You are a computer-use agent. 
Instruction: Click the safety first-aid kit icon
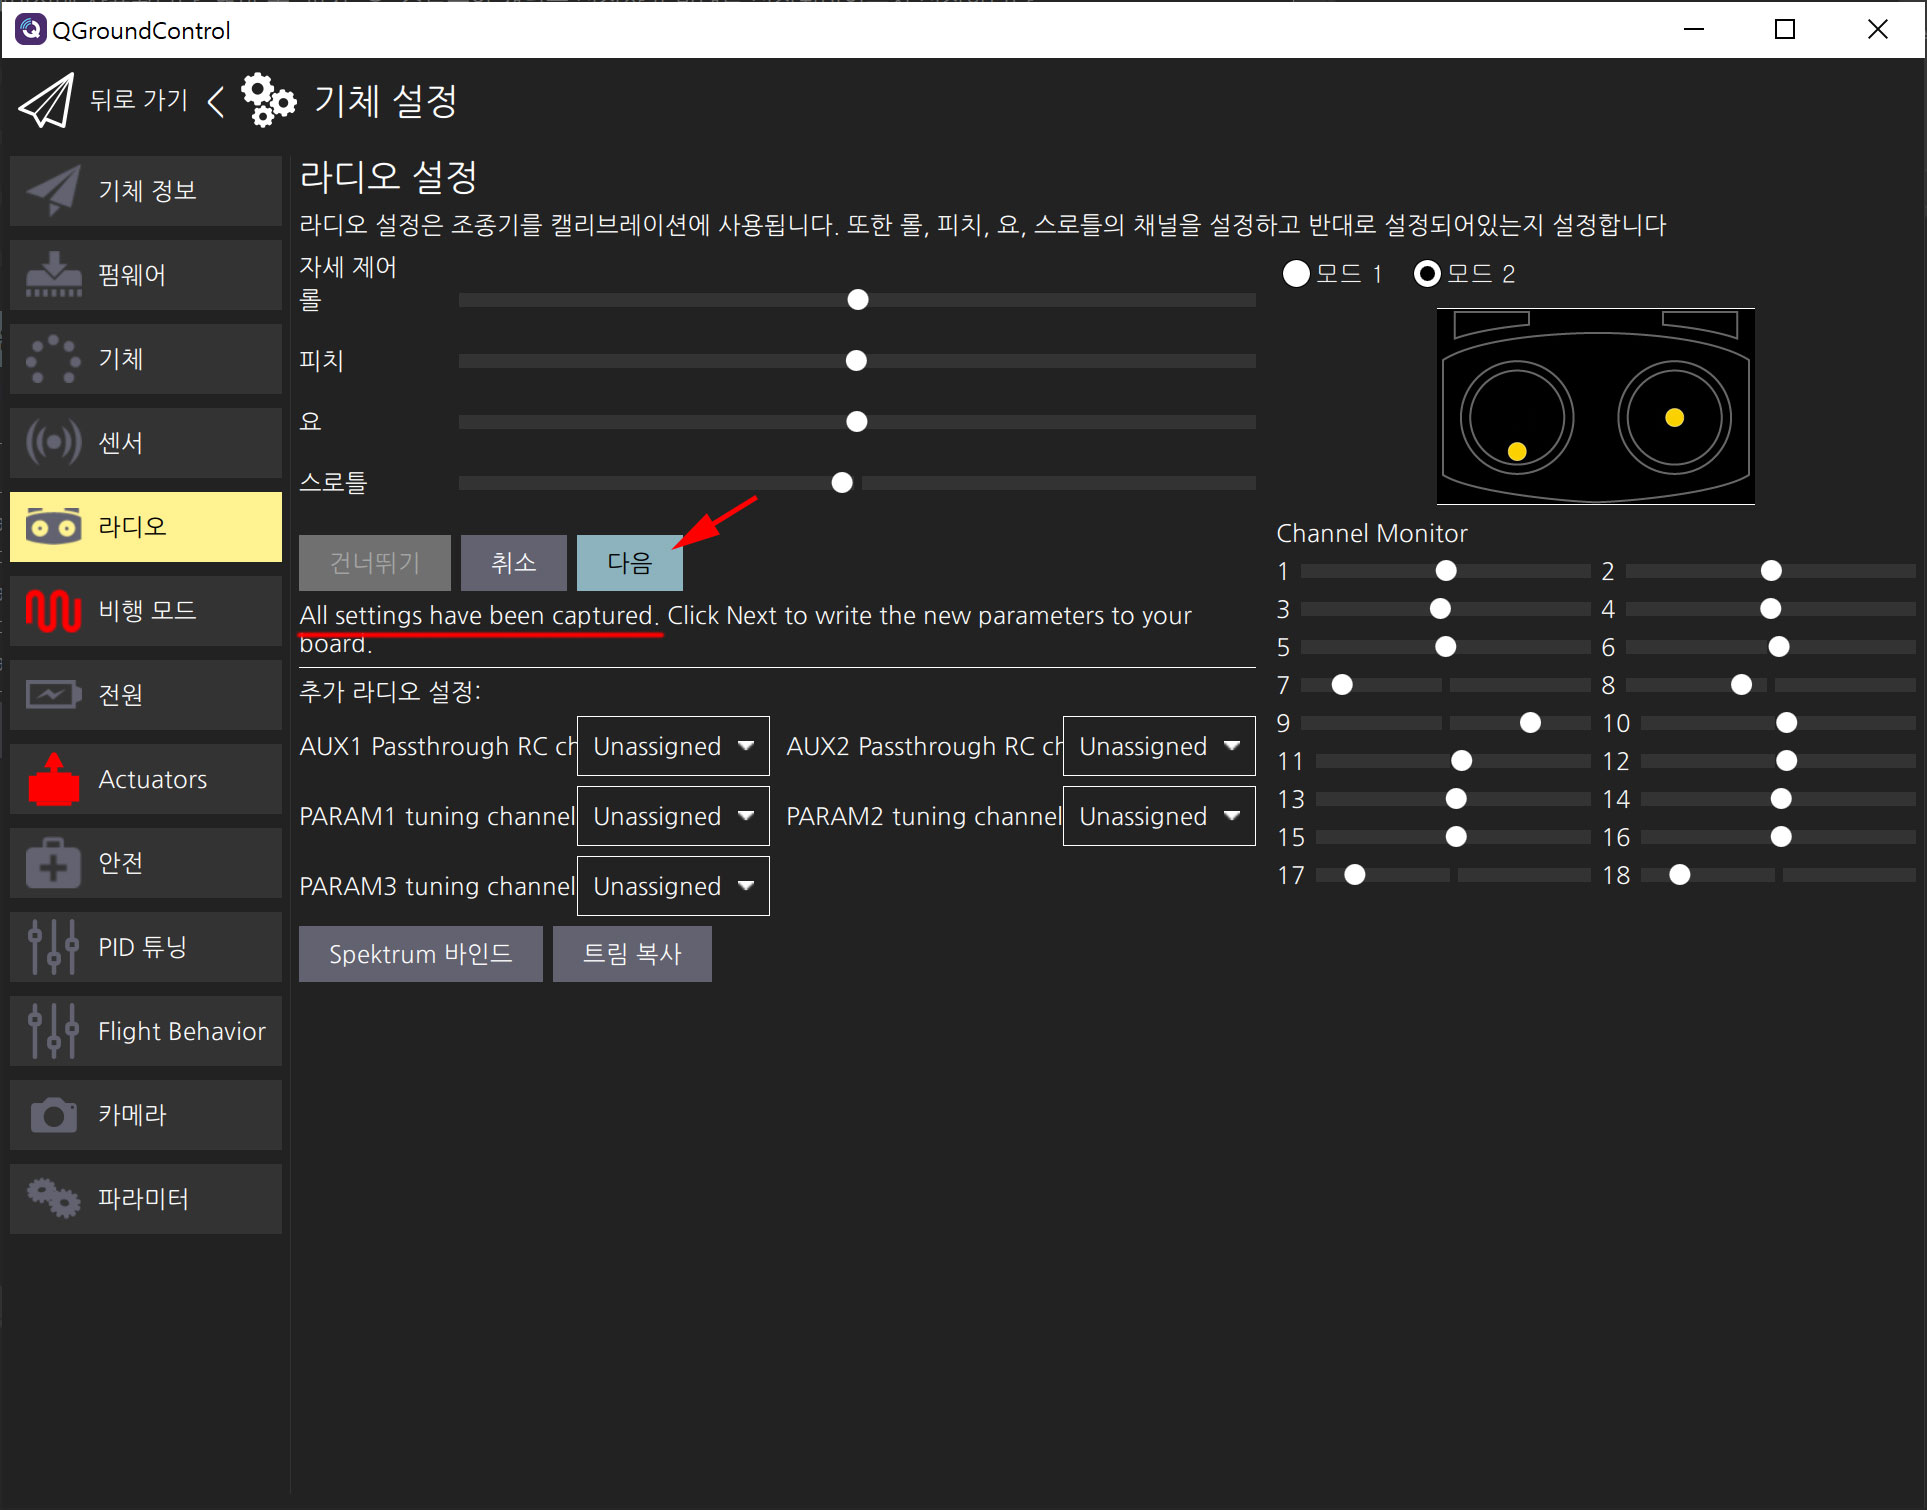coord(54,863)
